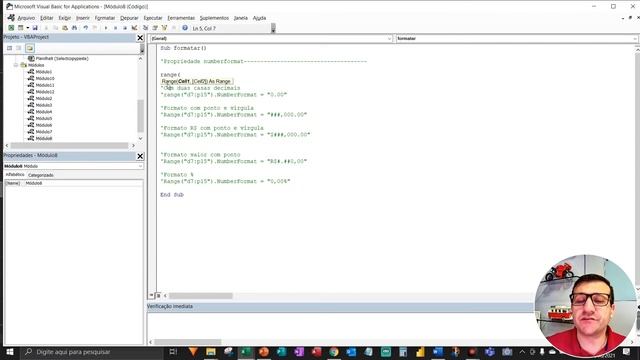
Task: Toggle Design Mode toolbar icon
Action: click(x=134, y=28)
